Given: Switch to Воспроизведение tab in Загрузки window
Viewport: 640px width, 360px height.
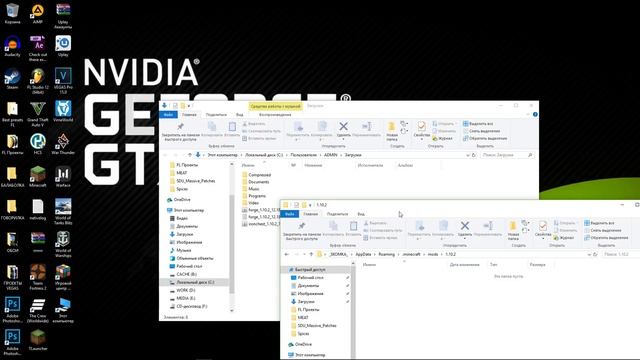Looking at the screenshot, I should 275,115.
